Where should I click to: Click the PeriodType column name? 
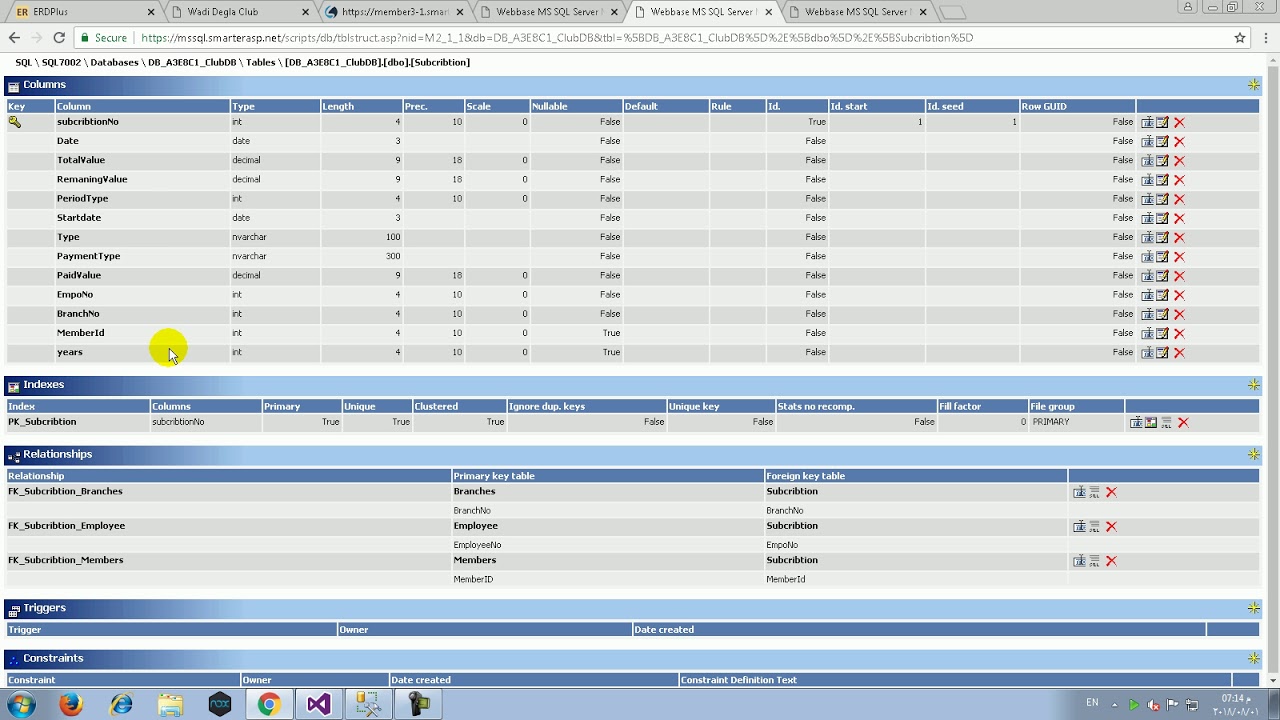[82, 198]
